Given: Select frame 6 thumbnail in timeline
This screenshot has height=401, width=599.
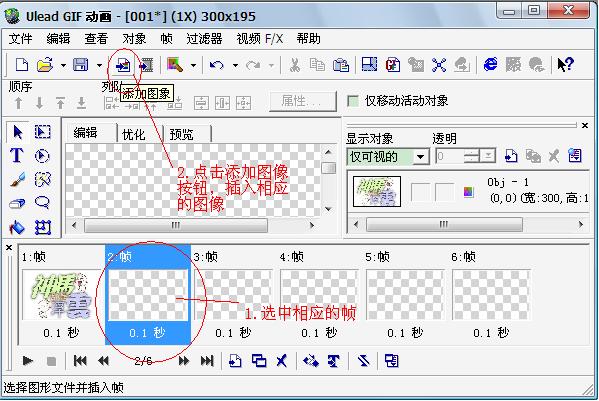Looking at the screenshot, I should click(x=491, y=295).
